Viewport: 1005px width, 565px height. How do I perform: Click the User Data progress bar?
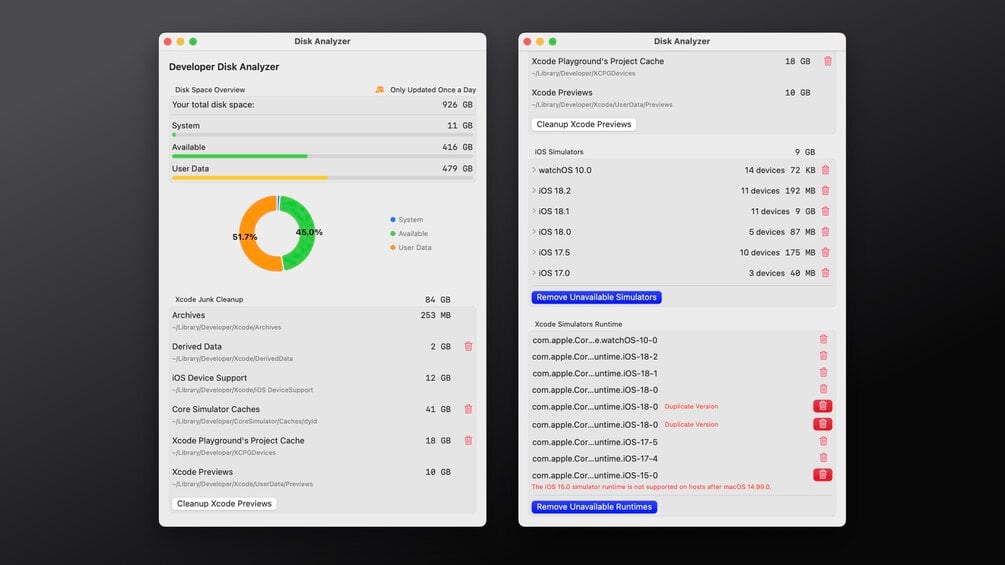[322, 177]
